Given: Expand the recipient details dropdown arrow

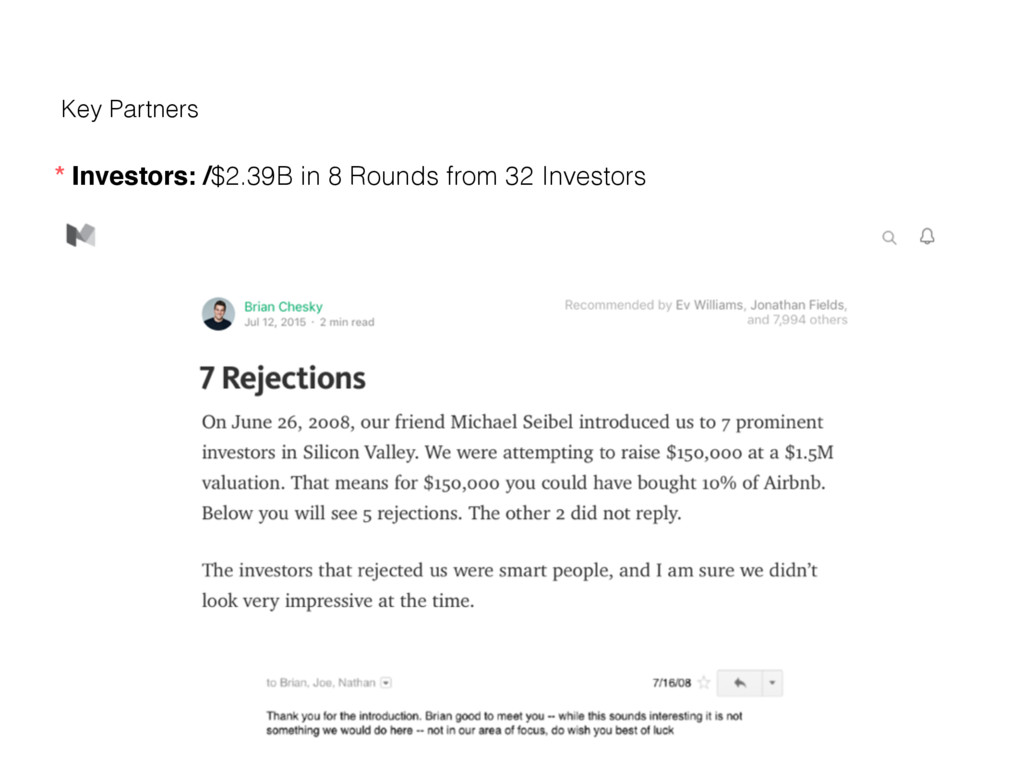Looking at the screenshot, I should coord(387,683).
